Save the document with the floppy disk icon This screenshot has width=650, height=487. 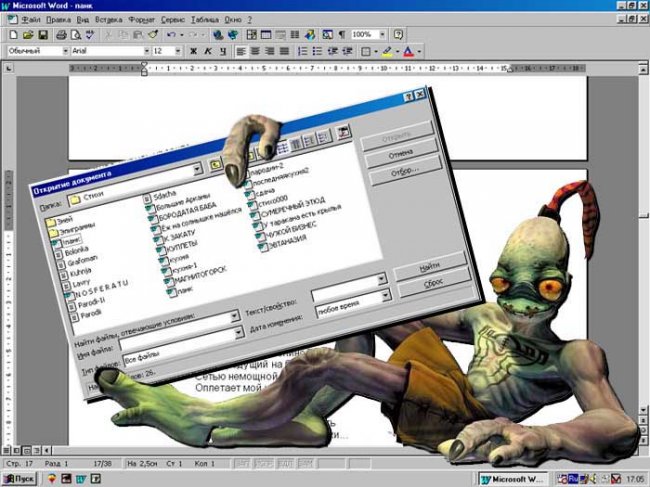coord(43,35)
